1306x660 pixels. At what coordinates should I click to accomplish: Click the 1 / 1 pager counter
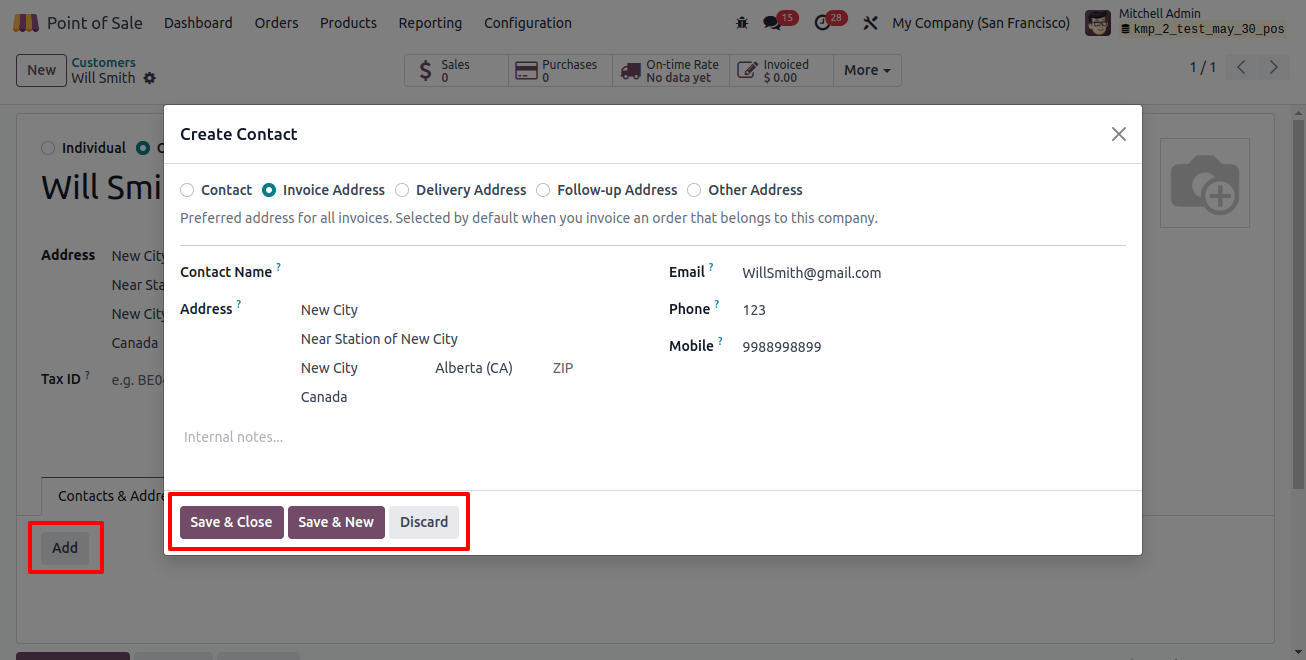click(x=1203, y=68)
